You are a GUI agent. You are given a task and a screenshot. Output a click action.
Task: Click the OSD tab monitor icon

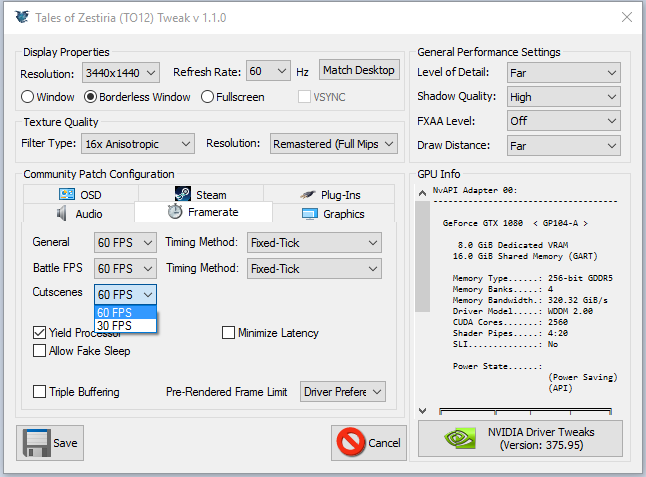67,194
